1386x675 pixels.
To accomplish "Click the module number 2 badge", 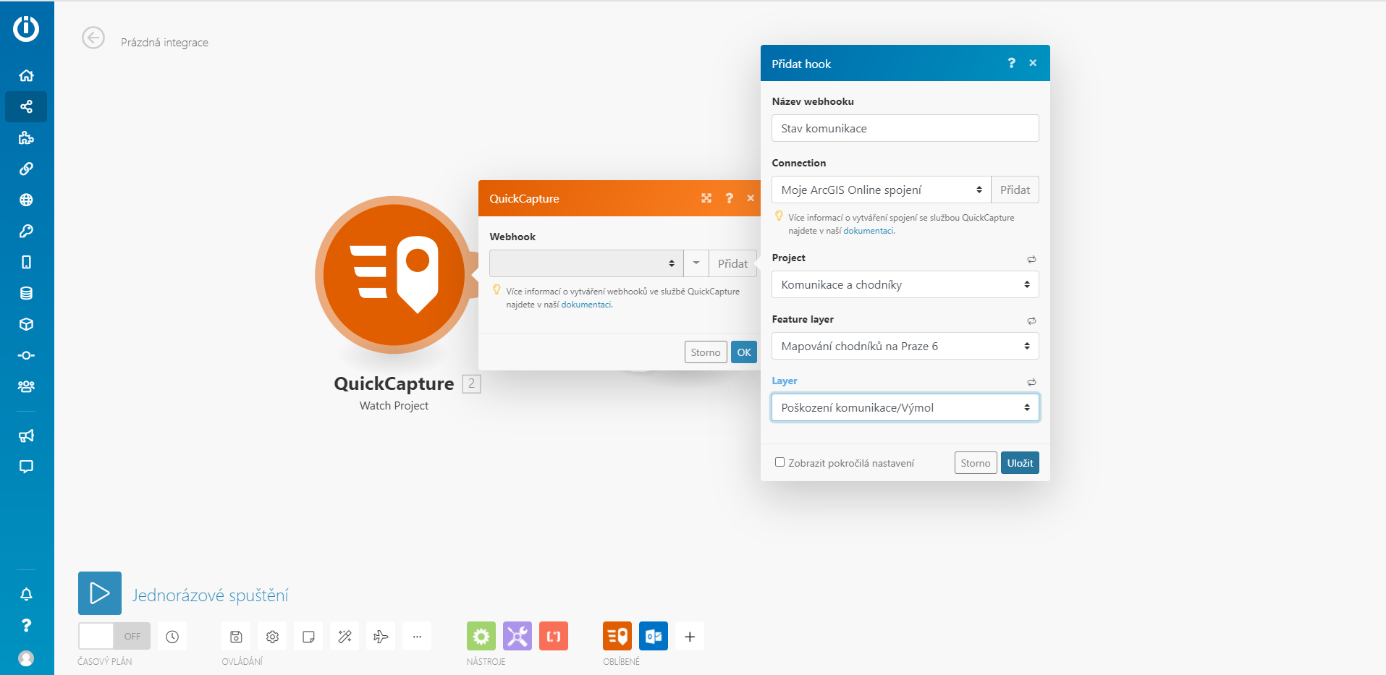I will click(472, 383).
